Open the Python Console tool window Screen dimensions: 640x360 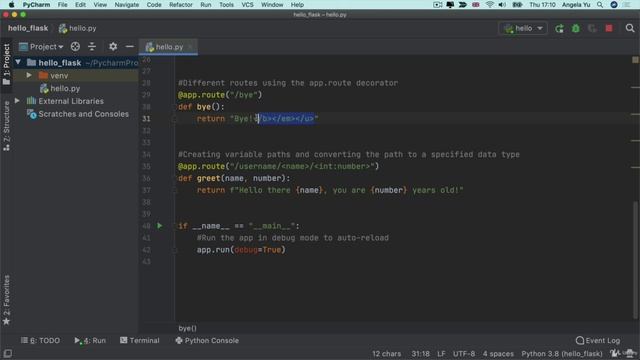tap(207, 340)
